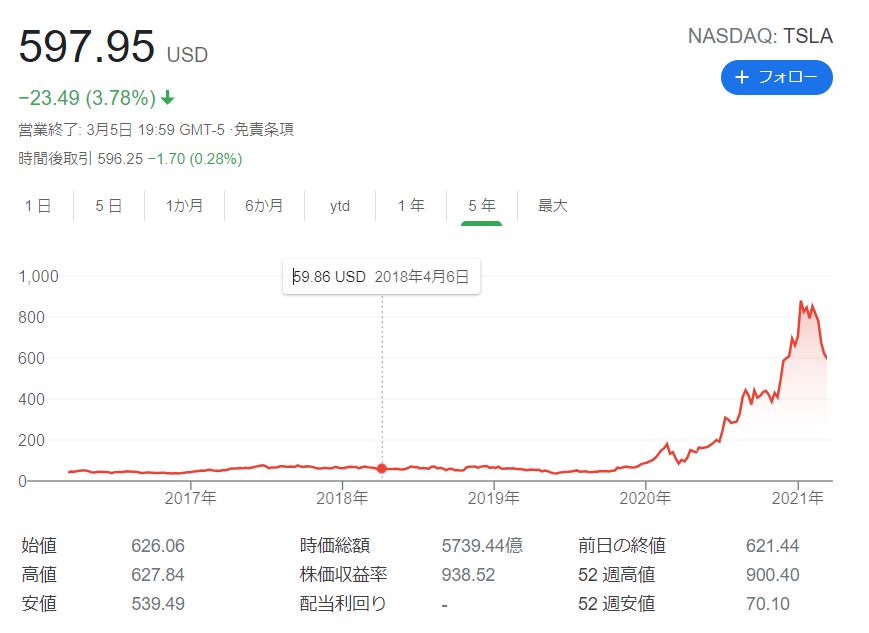
Task: Show the 1か月 chart range
Action: coord(184,206)
